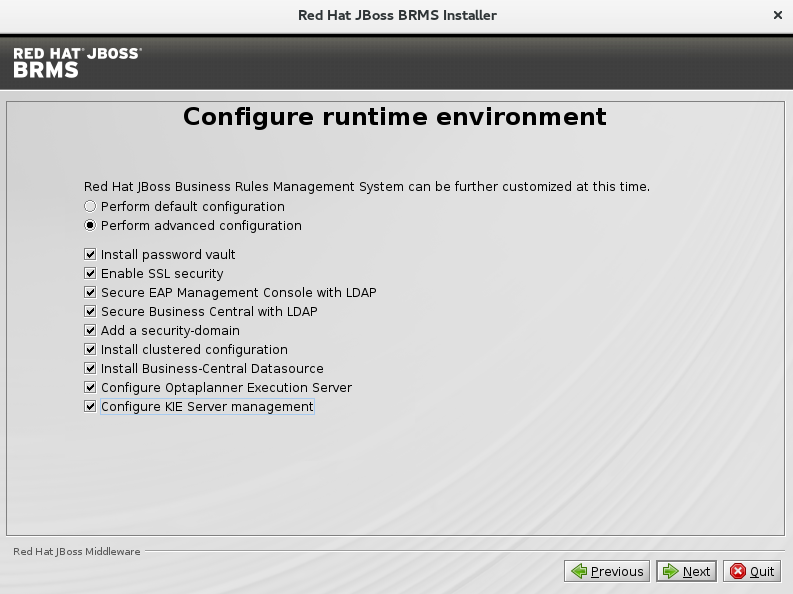793x594 pixels.
Task: Toggle Secure EAP Management Console with LDAP
Action: 90,292
